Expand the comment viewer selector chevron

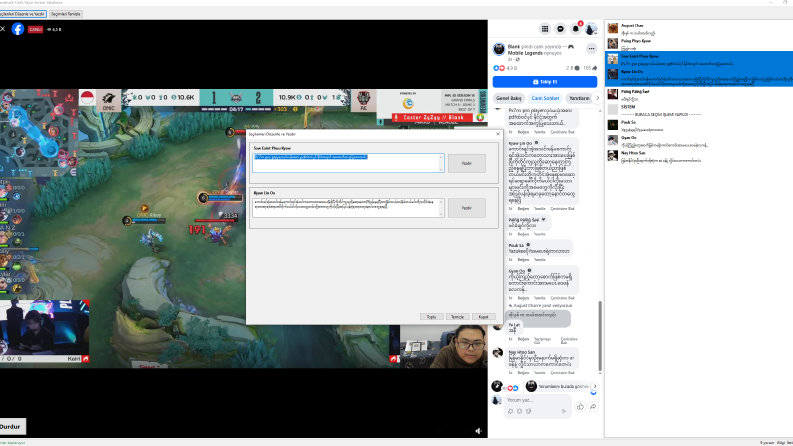595,386
